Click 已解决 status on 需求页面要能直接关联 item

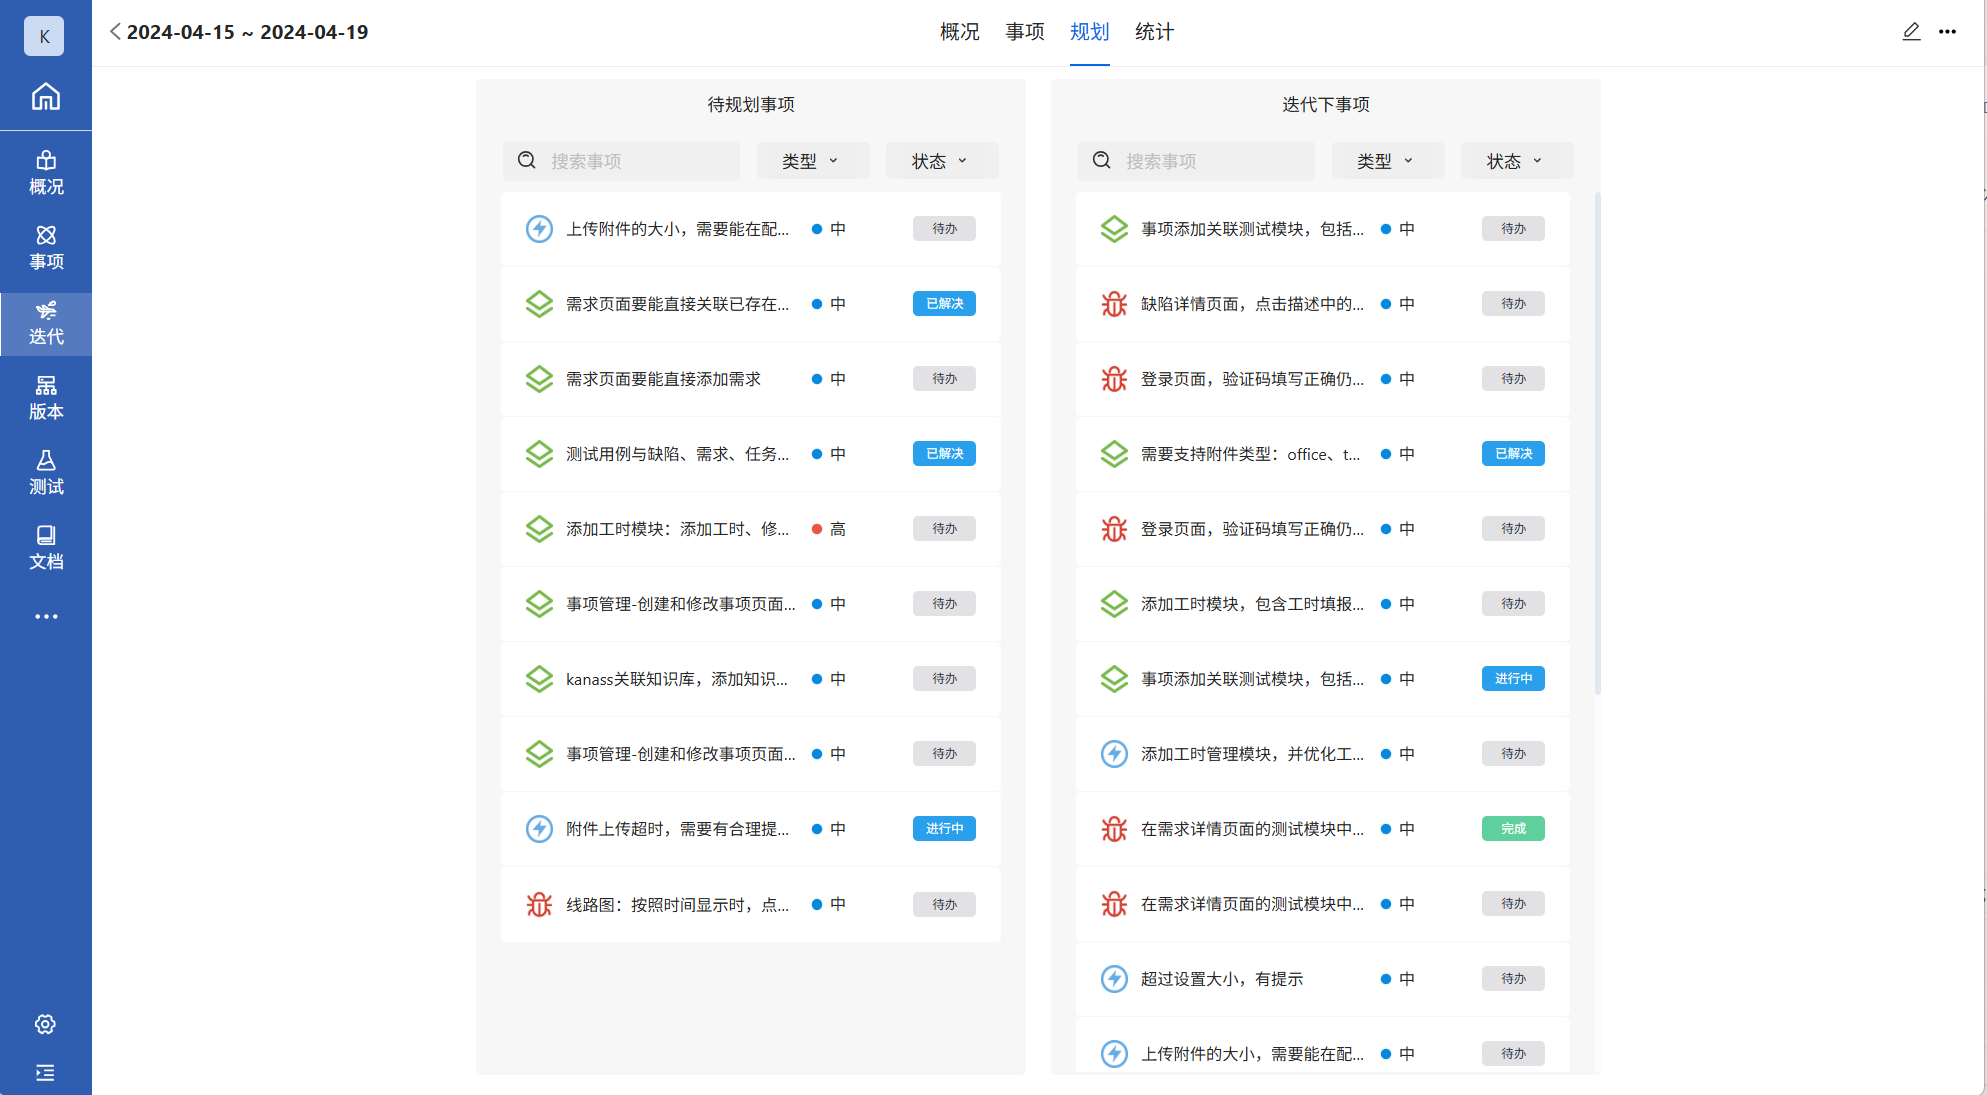coord(944,304)
